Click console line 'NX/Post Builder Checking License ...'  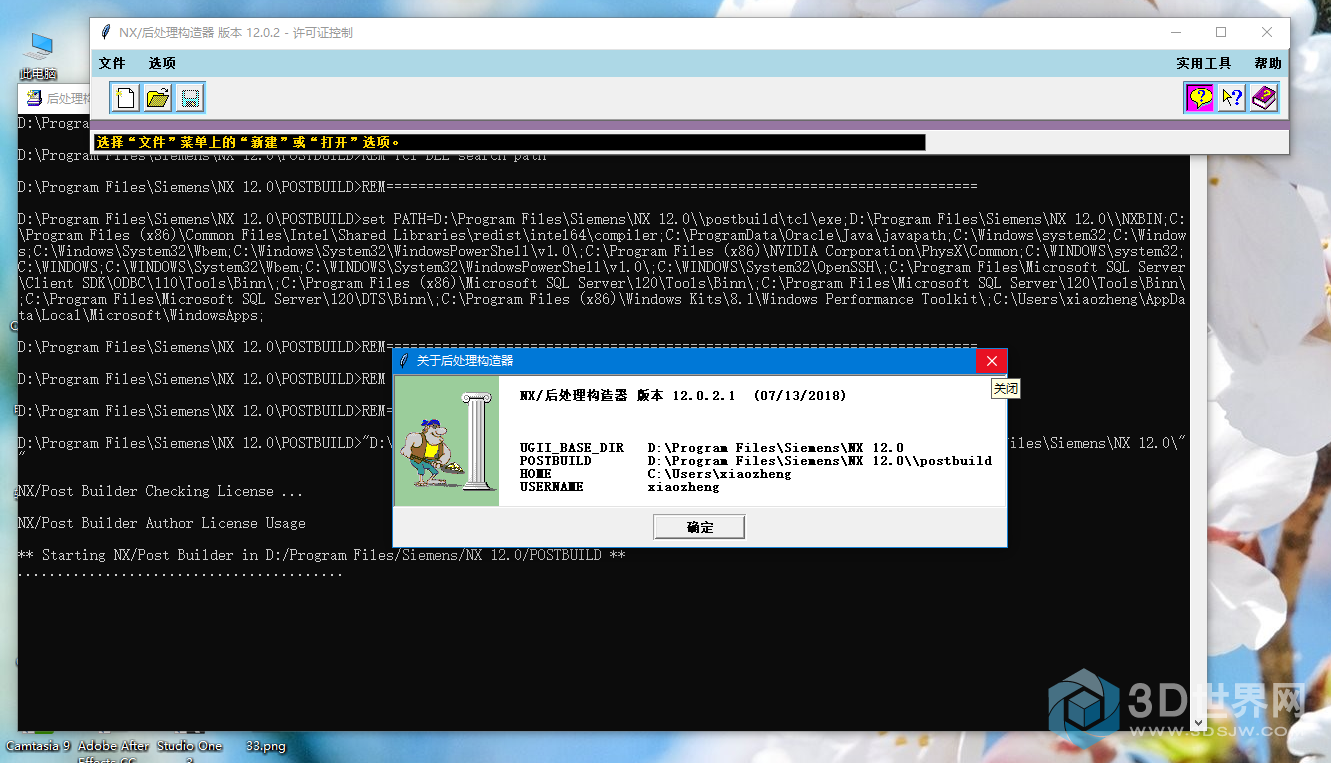point(161,491)
